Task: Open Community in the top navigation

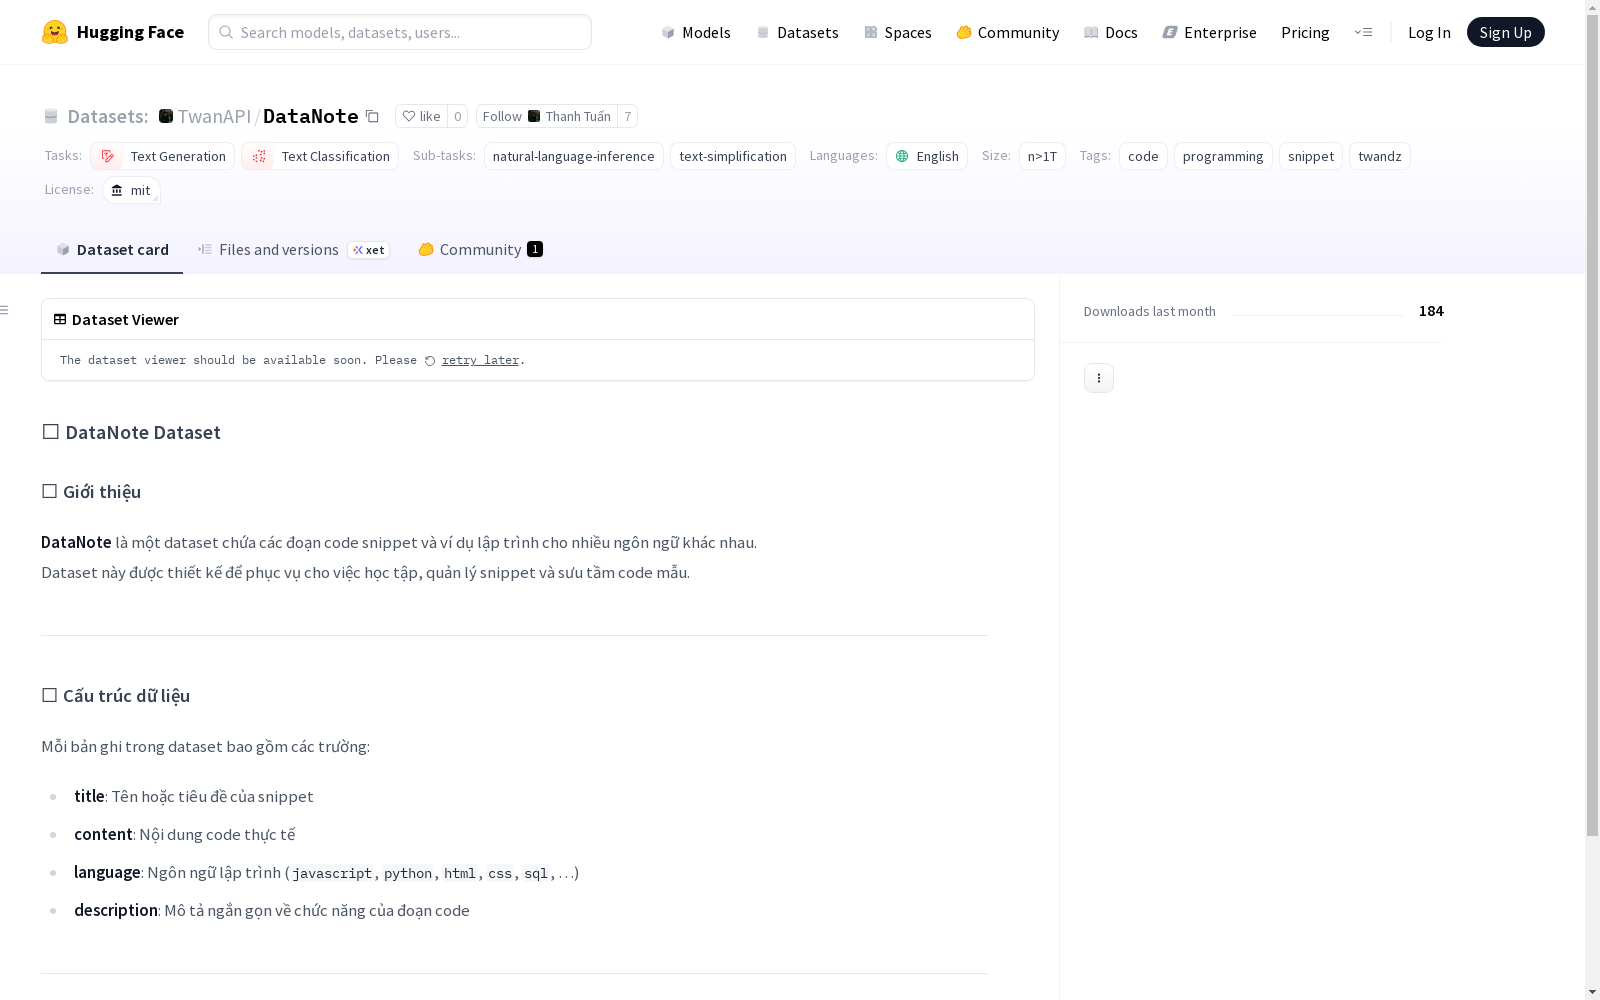Action: pos(1008,32)
